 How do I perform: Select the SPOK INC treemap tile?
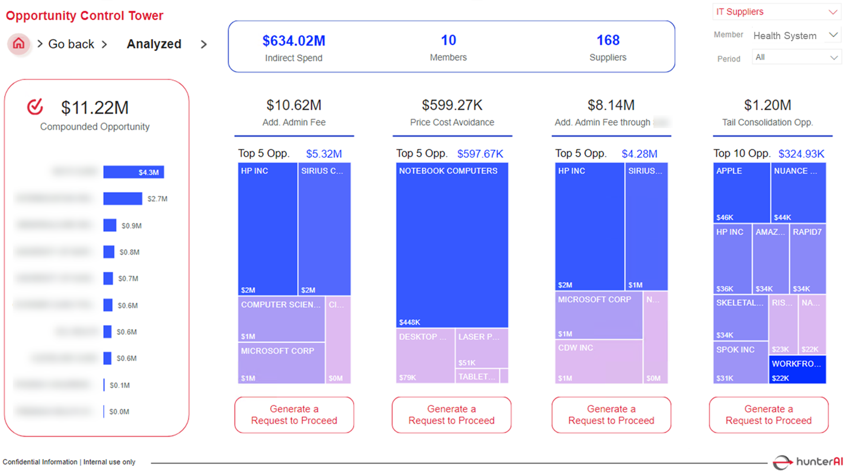740,364
